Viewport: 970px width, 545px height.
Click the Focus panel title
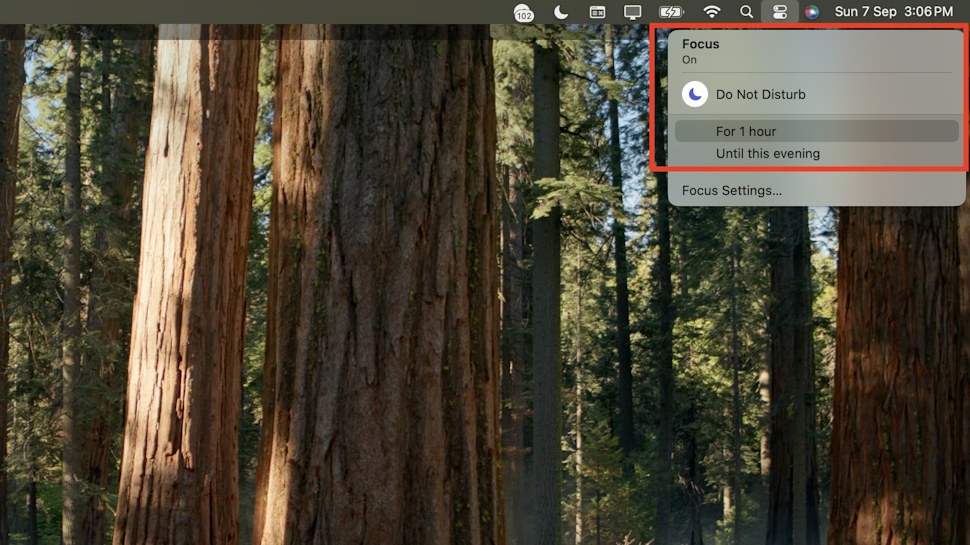(700, 44)
